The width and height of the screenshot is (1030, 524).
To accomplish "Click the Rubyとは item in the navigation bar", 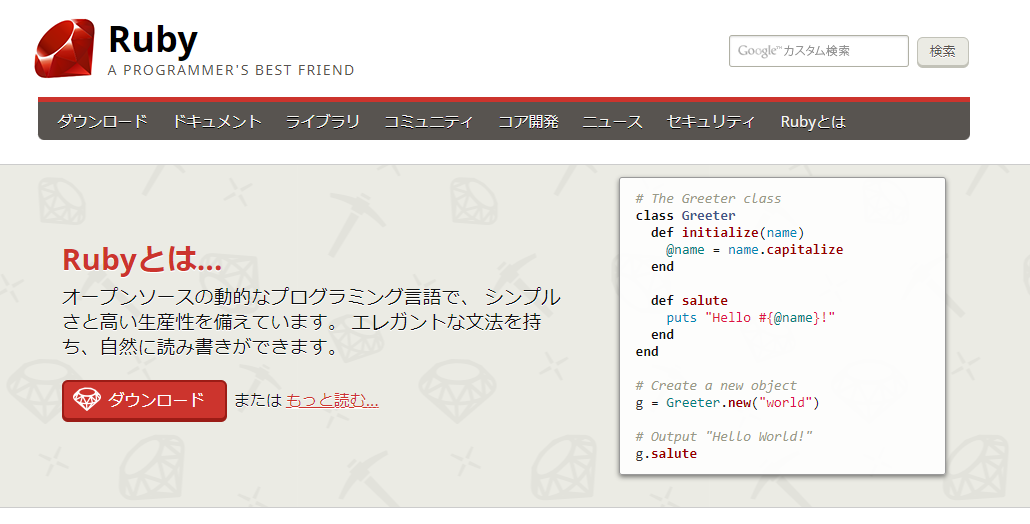I will pos(813,121).
